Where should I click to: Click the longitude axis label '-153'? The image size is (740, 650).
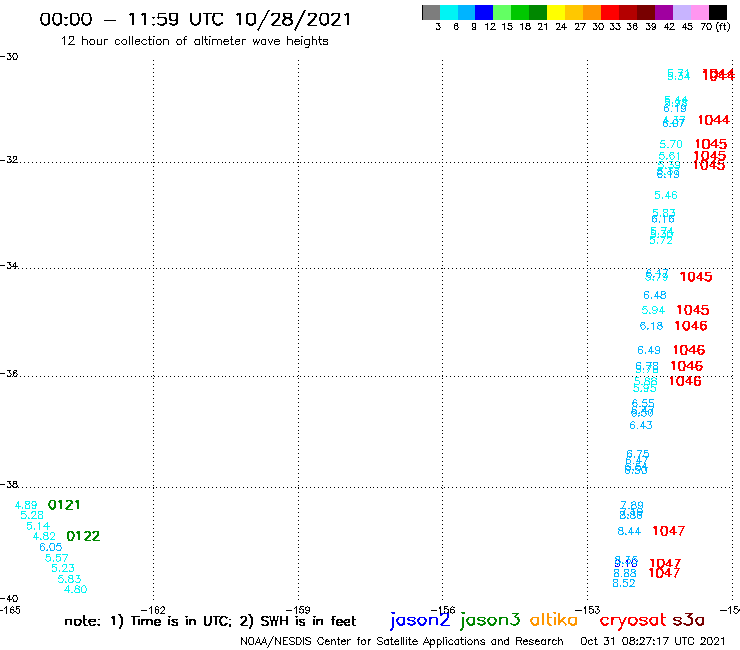tap(587, 610)
